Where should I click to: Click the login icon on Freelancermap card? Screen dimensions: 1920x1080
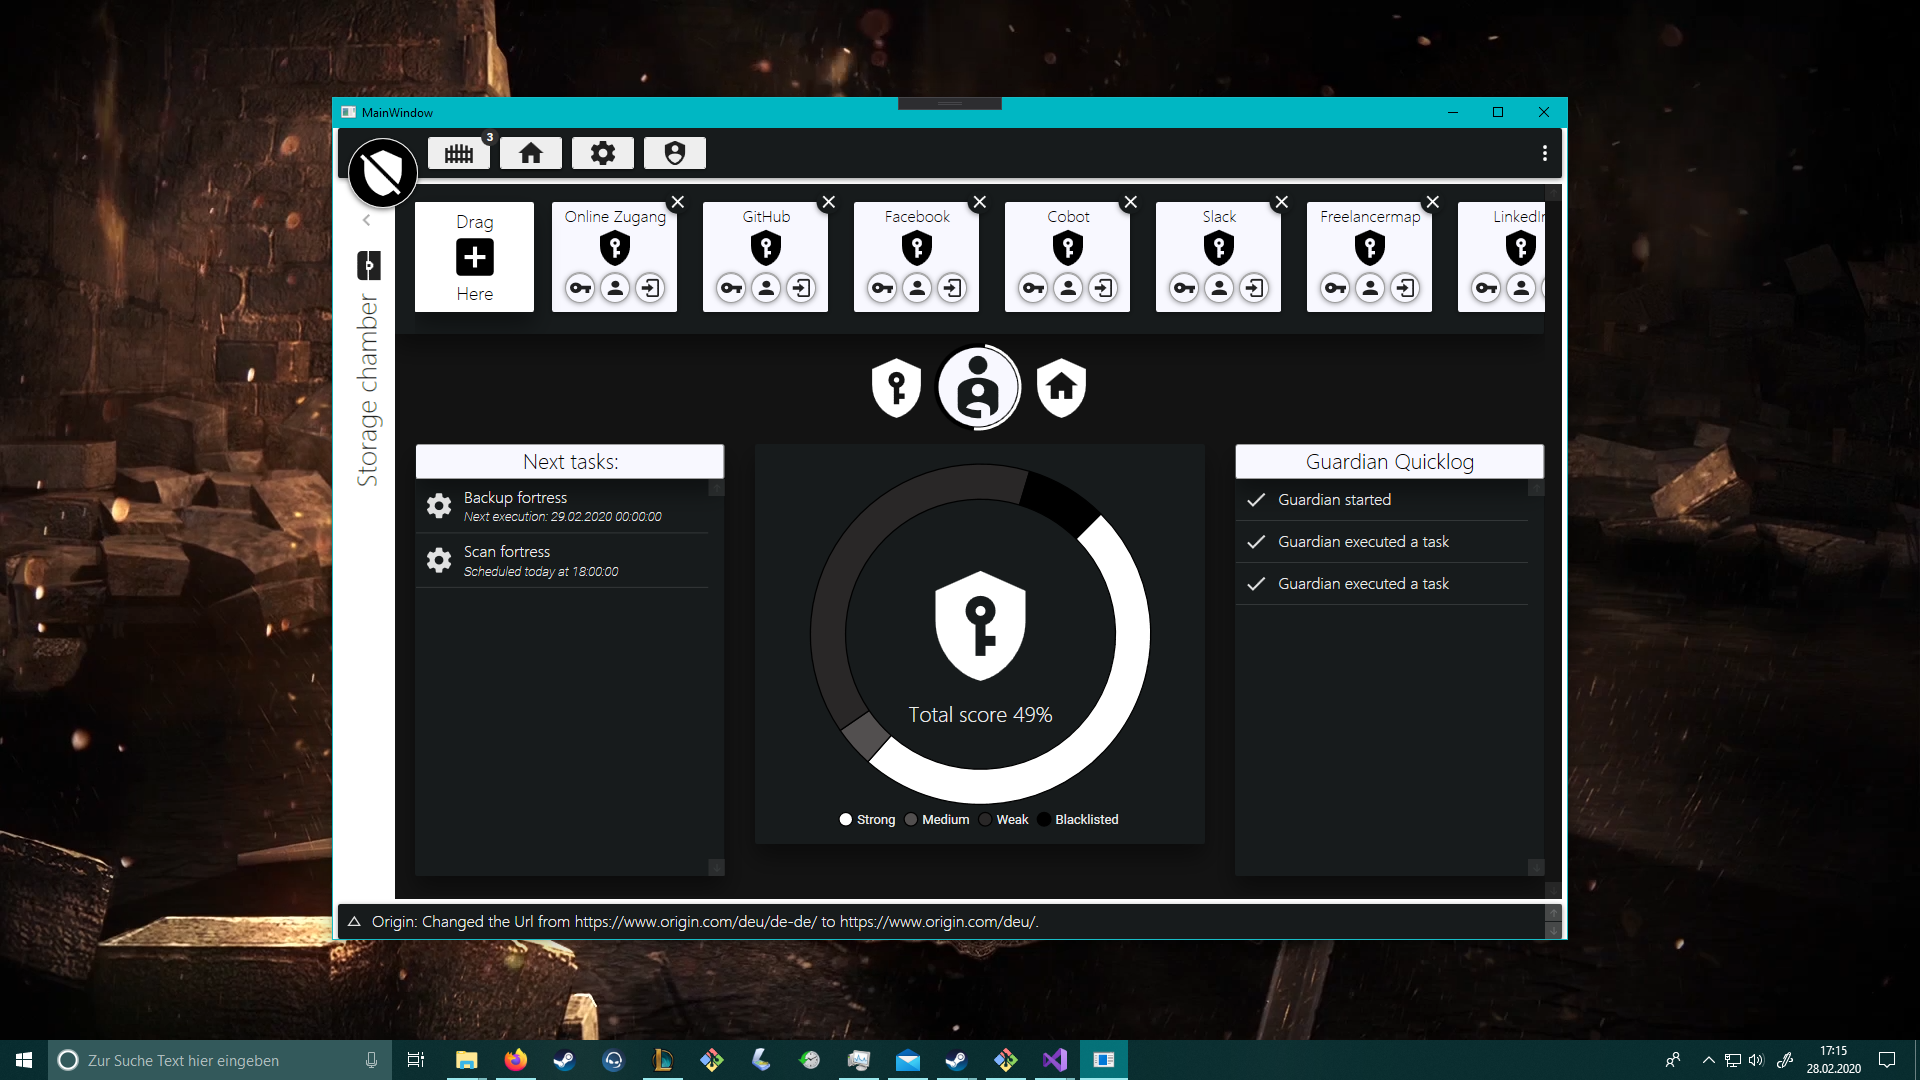[x=1406, y=288]
